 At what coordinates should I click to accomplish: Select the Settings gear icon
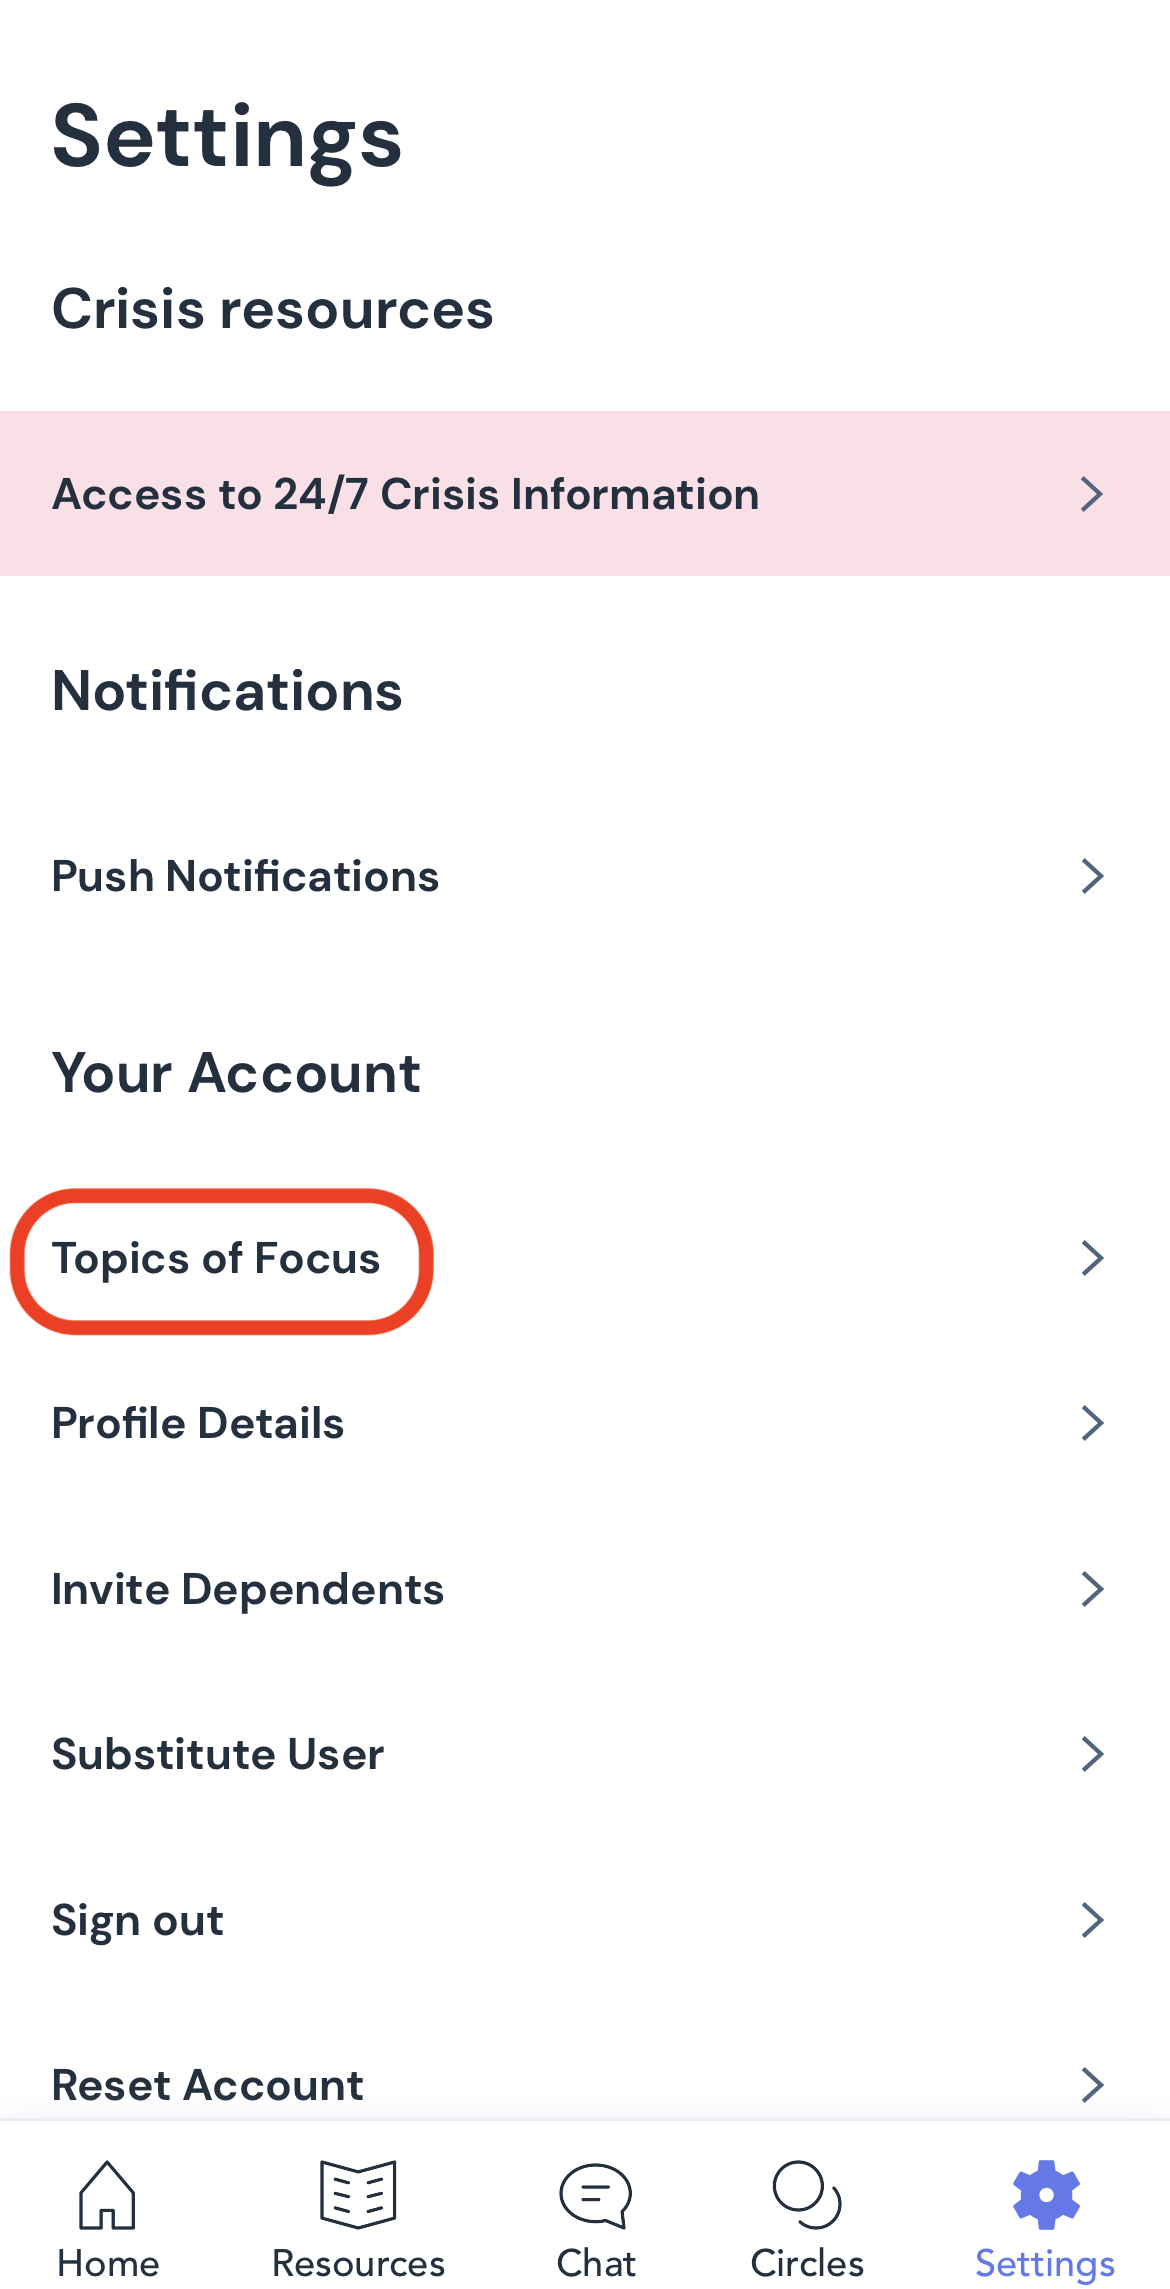point(1045,2195)
